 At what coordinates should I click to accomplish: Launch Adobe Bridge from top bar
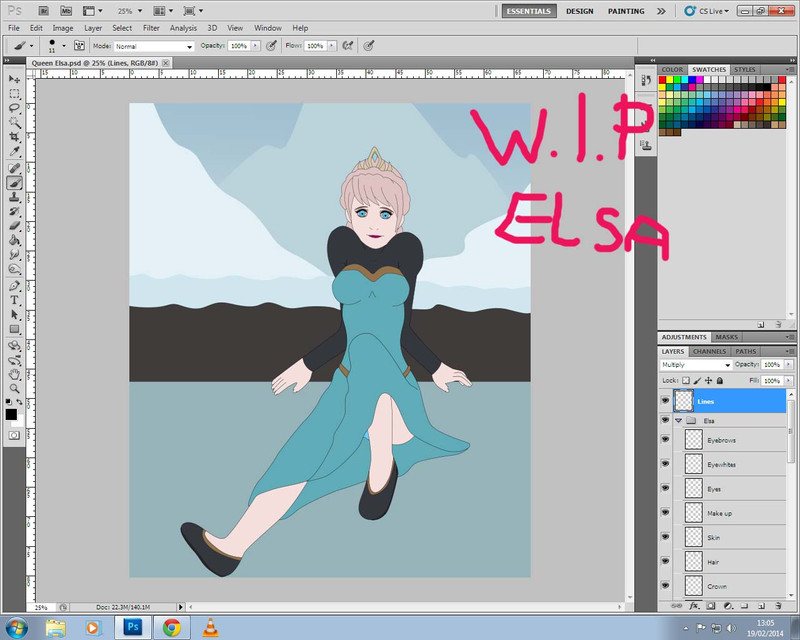(44, 11)
